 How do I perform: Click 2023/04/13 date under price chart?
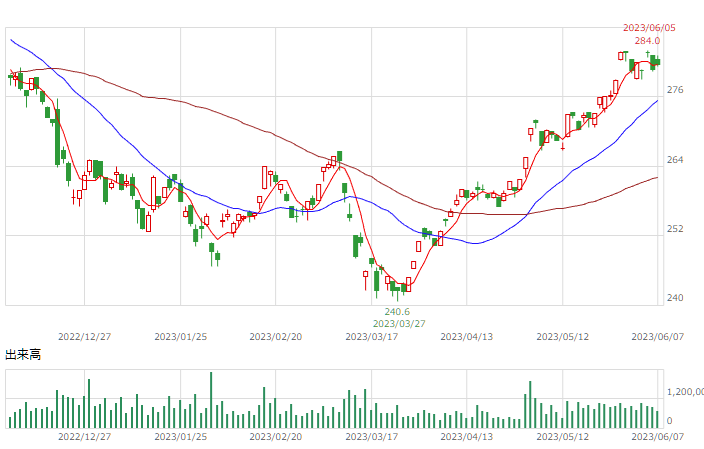(x=466, y=337)
